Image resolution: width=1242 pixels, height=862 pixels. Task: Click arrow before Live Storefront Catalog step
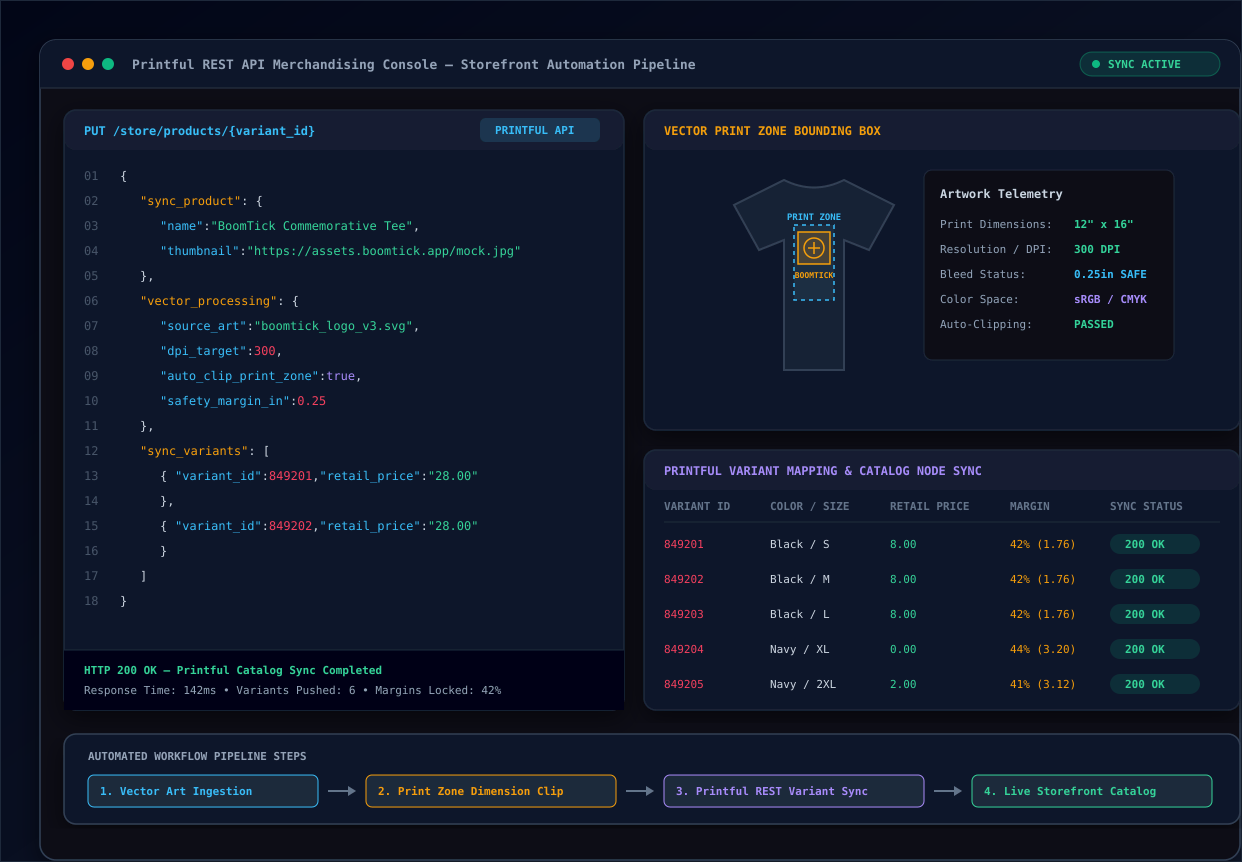click(x=948, y=791)
